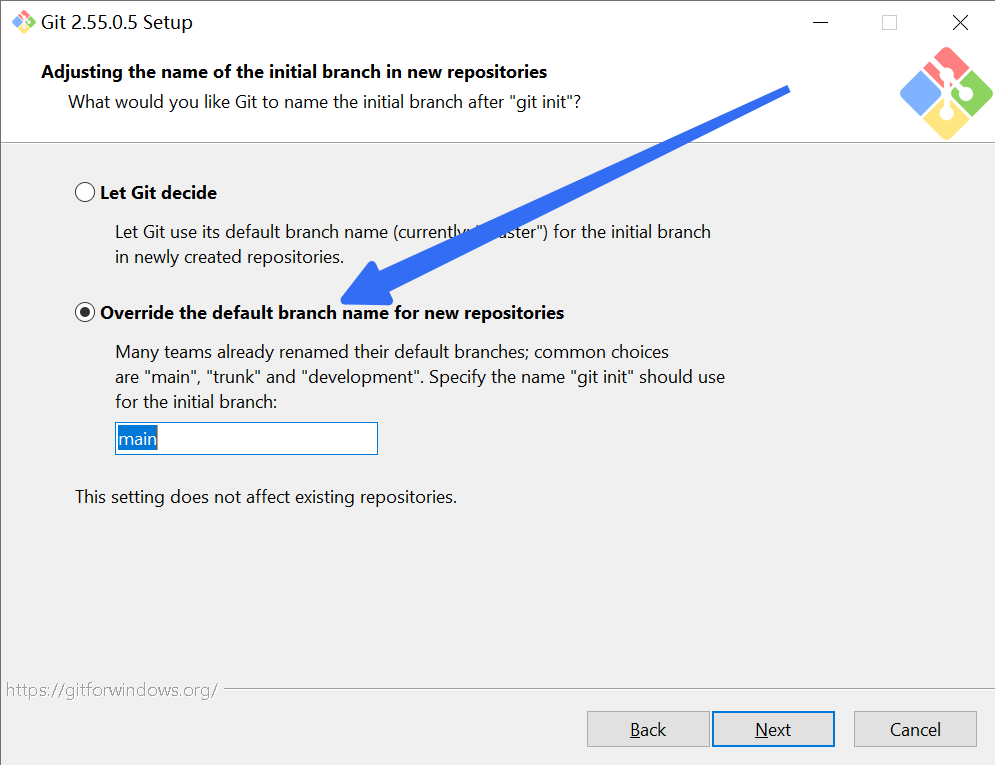Cancel the Git setup
The height and width of the screenshot is (765, 995).
[x=915, y=729]
